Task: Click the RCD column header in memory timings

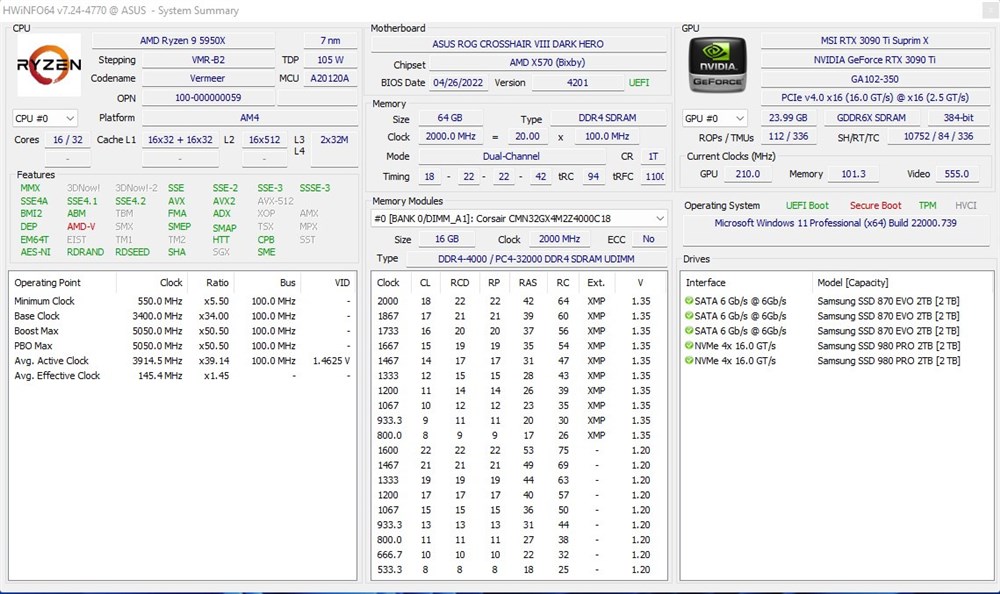Action: 459,283
